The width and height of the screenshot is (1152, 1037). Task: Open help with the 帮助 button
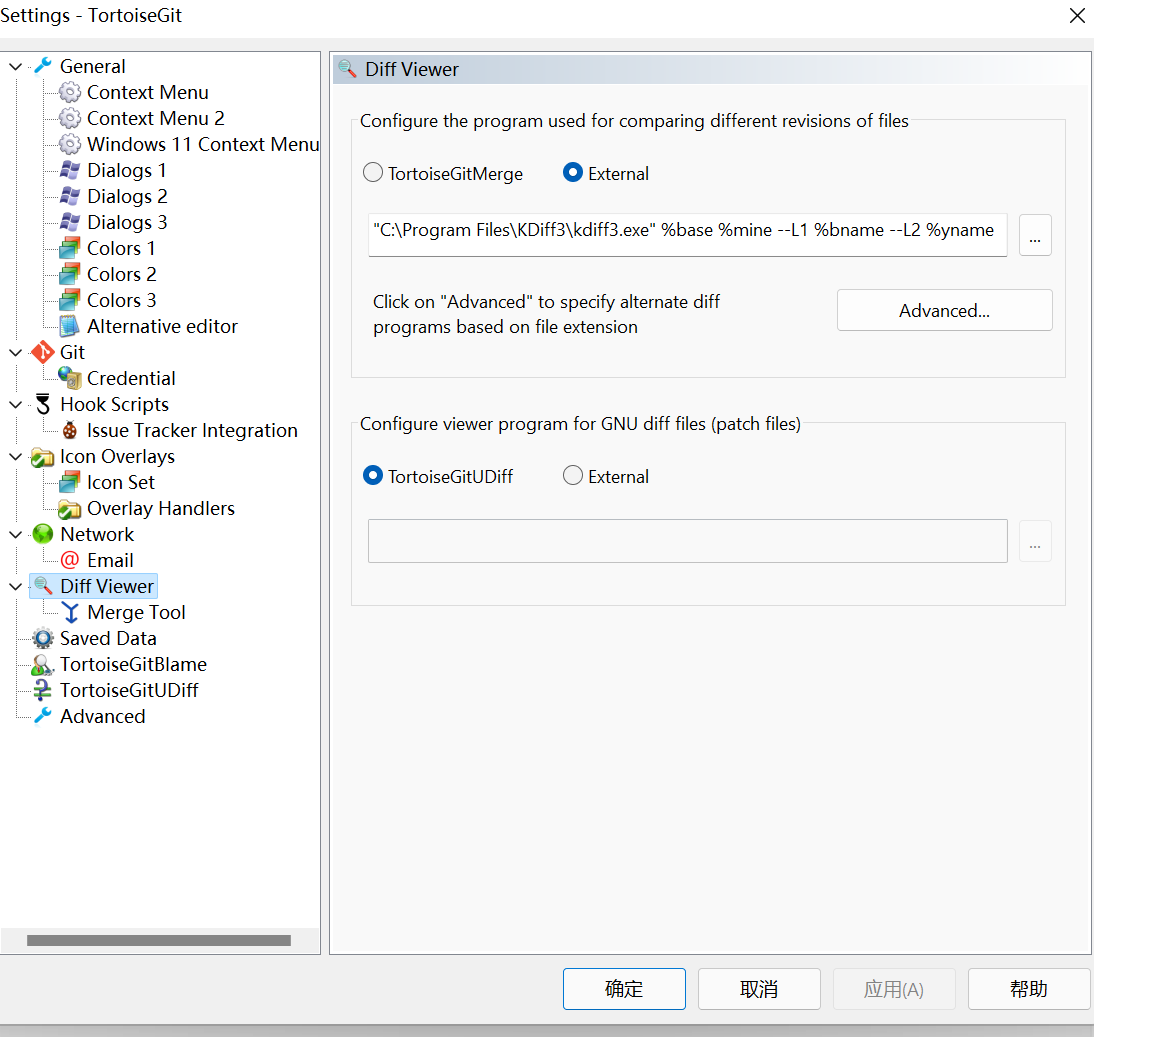tap(1029, 989)
